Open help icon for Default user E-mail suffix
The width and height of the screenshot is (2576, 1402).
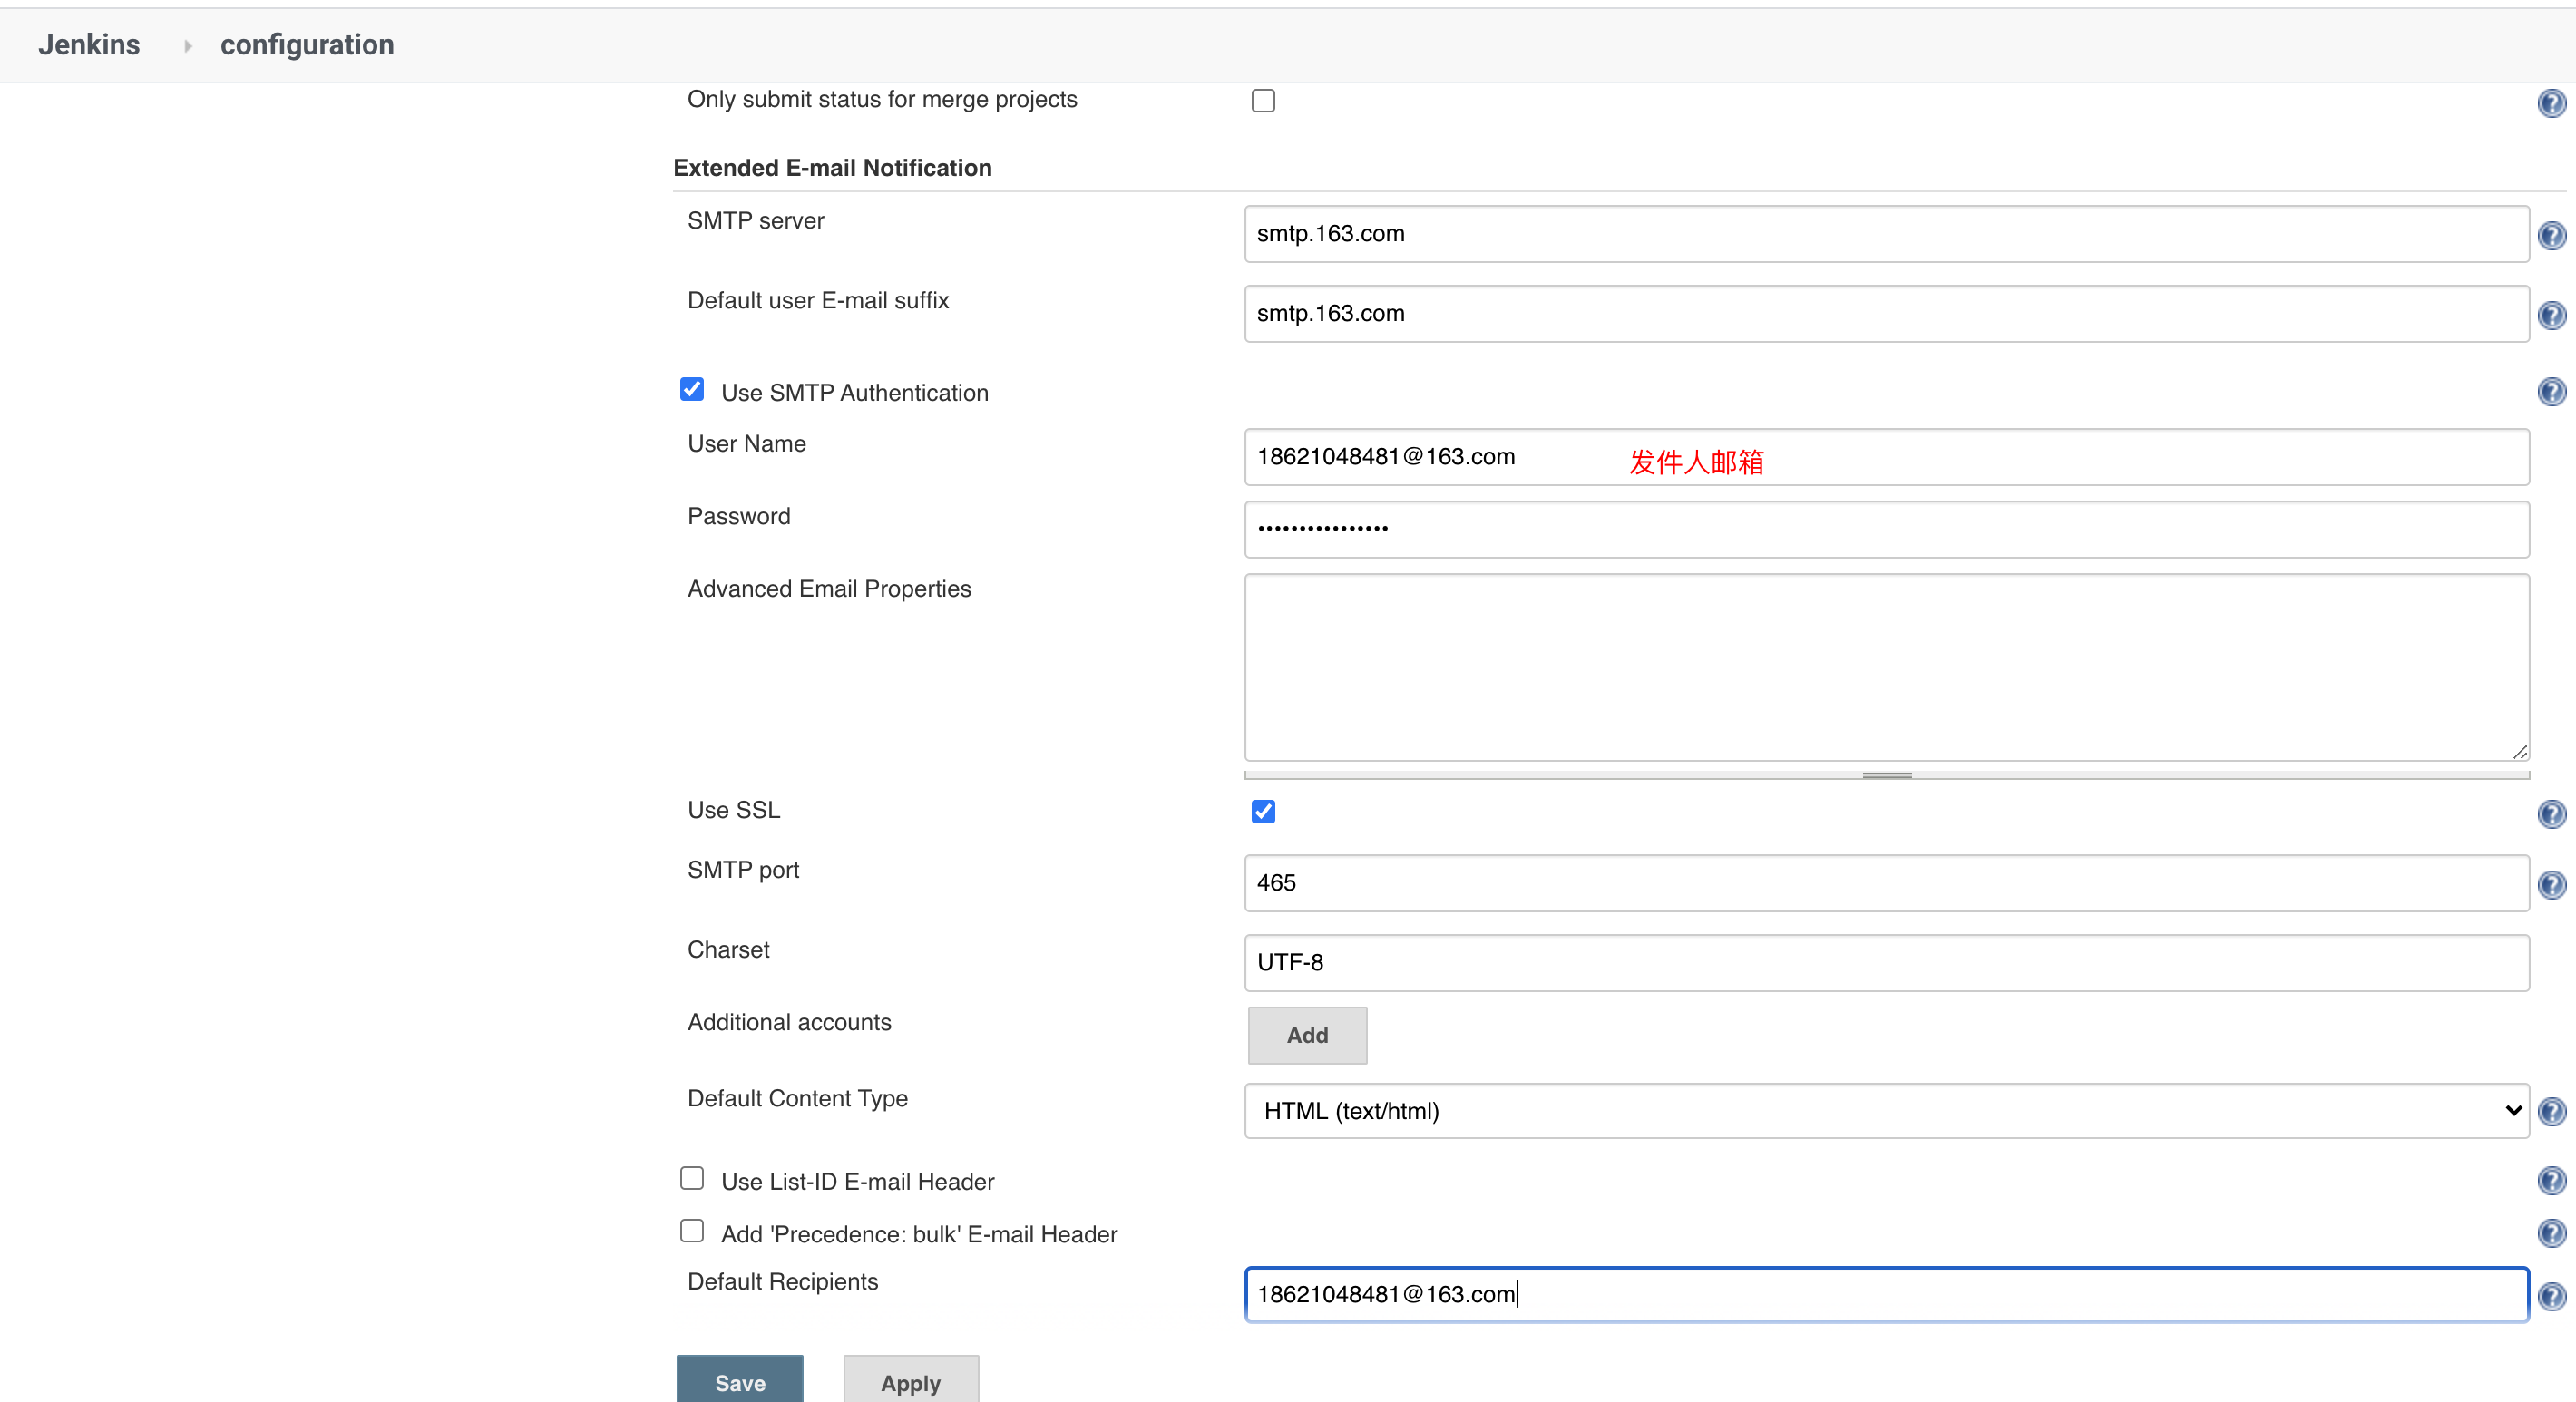click(x=2551, y=315)
